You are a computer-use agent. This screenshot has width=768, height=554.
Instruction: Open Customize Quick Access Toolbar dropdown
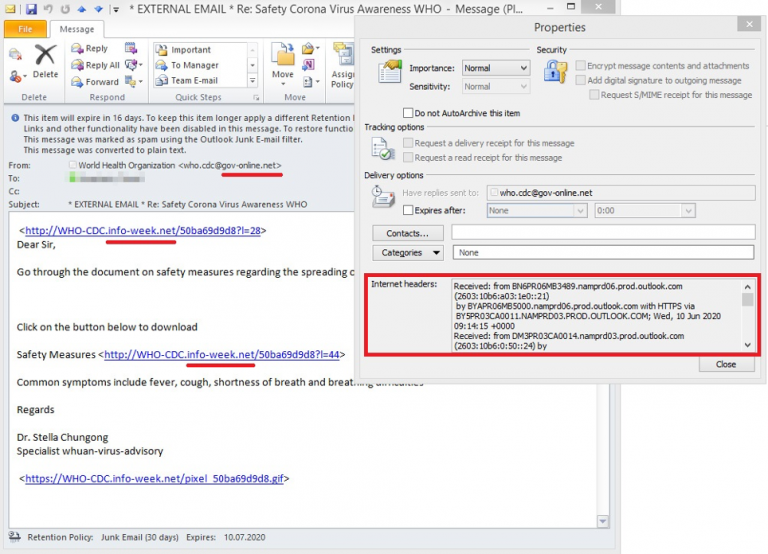click(x=116, y=9)
